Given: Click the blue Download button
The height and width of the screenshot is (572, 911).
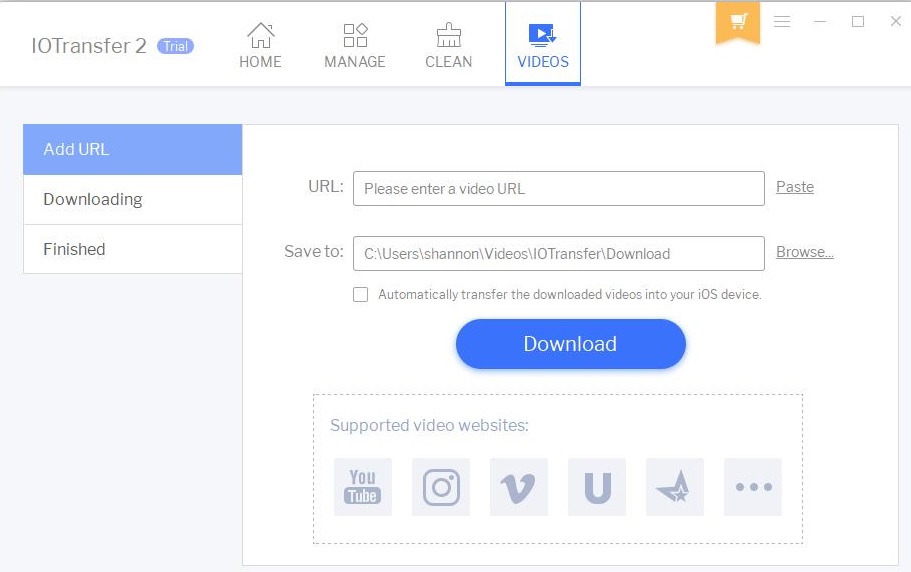Looking at the screenshot, I should click(571, 344).
